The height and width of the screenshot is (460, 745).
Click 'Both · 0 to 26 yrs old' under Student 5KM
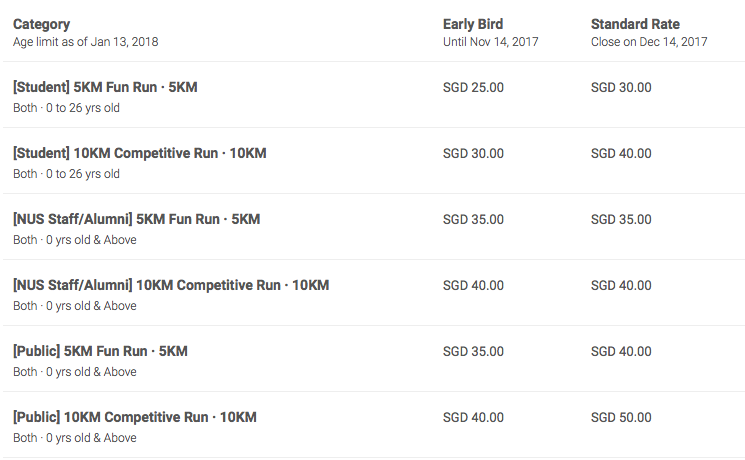pos(66,108)
